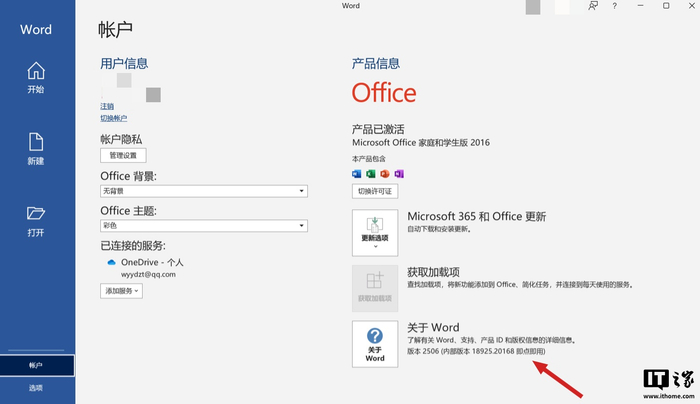Click the 帐户隐私 heading
This screenshot has width=700, height=404.
(x=121, y=139)
